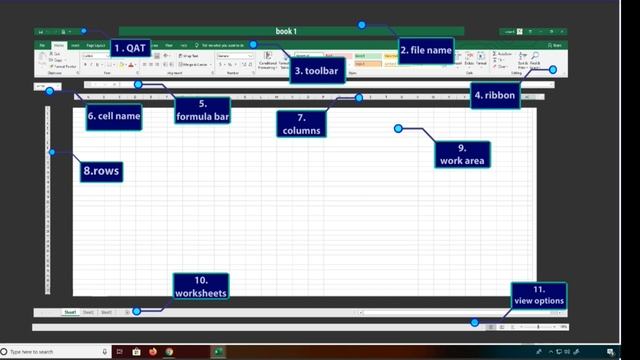
Task: Open the Alignment group dialog launcher
Action: (x=213, y=73)
